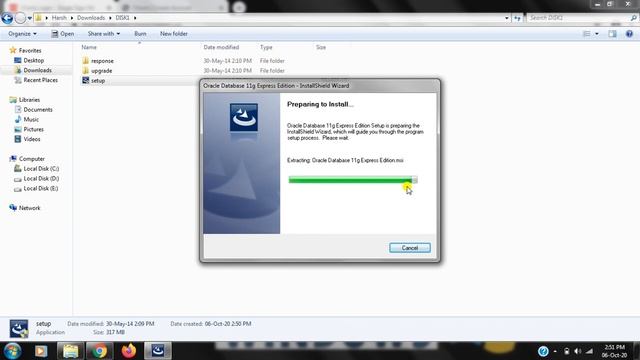Switch to Chrome in the taskbar
This screenshot has width=640, height=360.
99,351
